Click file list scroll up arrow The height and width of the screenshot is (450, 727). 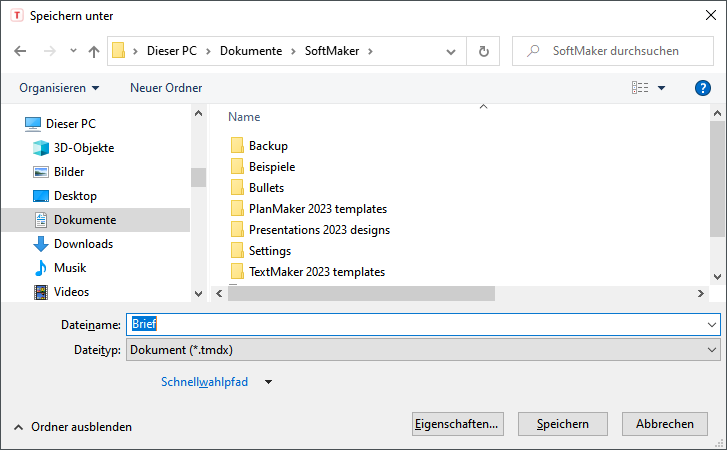[717, 113]
